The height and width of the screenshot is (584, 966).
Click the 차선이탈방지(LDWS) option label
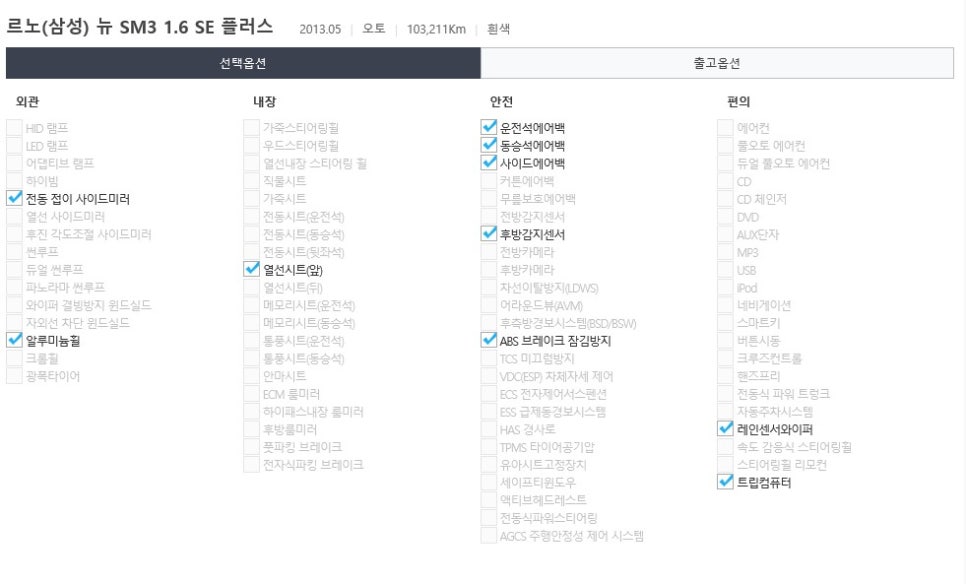pyautogui.click(x=549, y=288)
